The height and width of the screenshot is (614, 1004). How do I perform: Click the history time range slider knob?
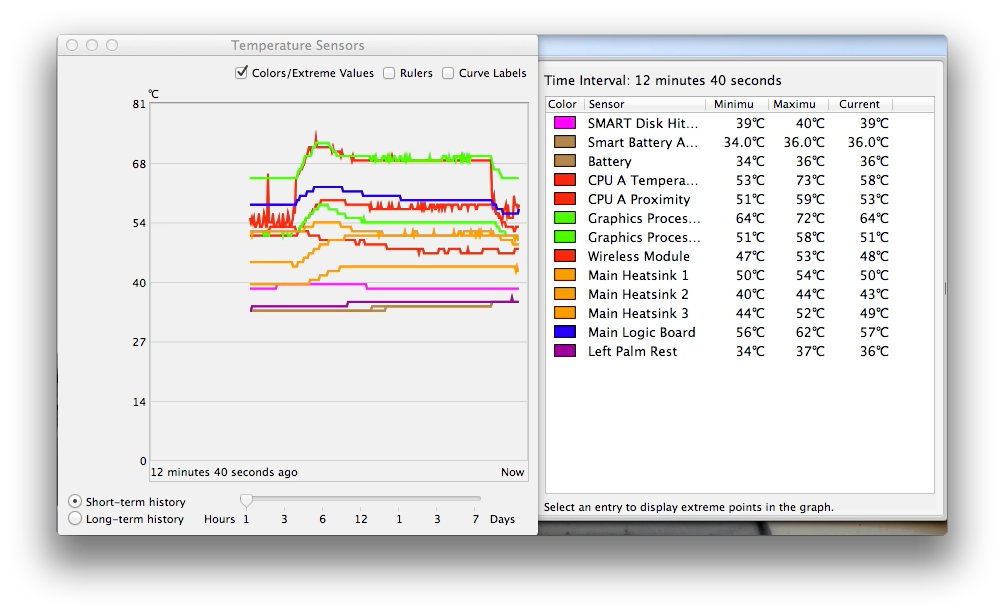click(246, 500)
